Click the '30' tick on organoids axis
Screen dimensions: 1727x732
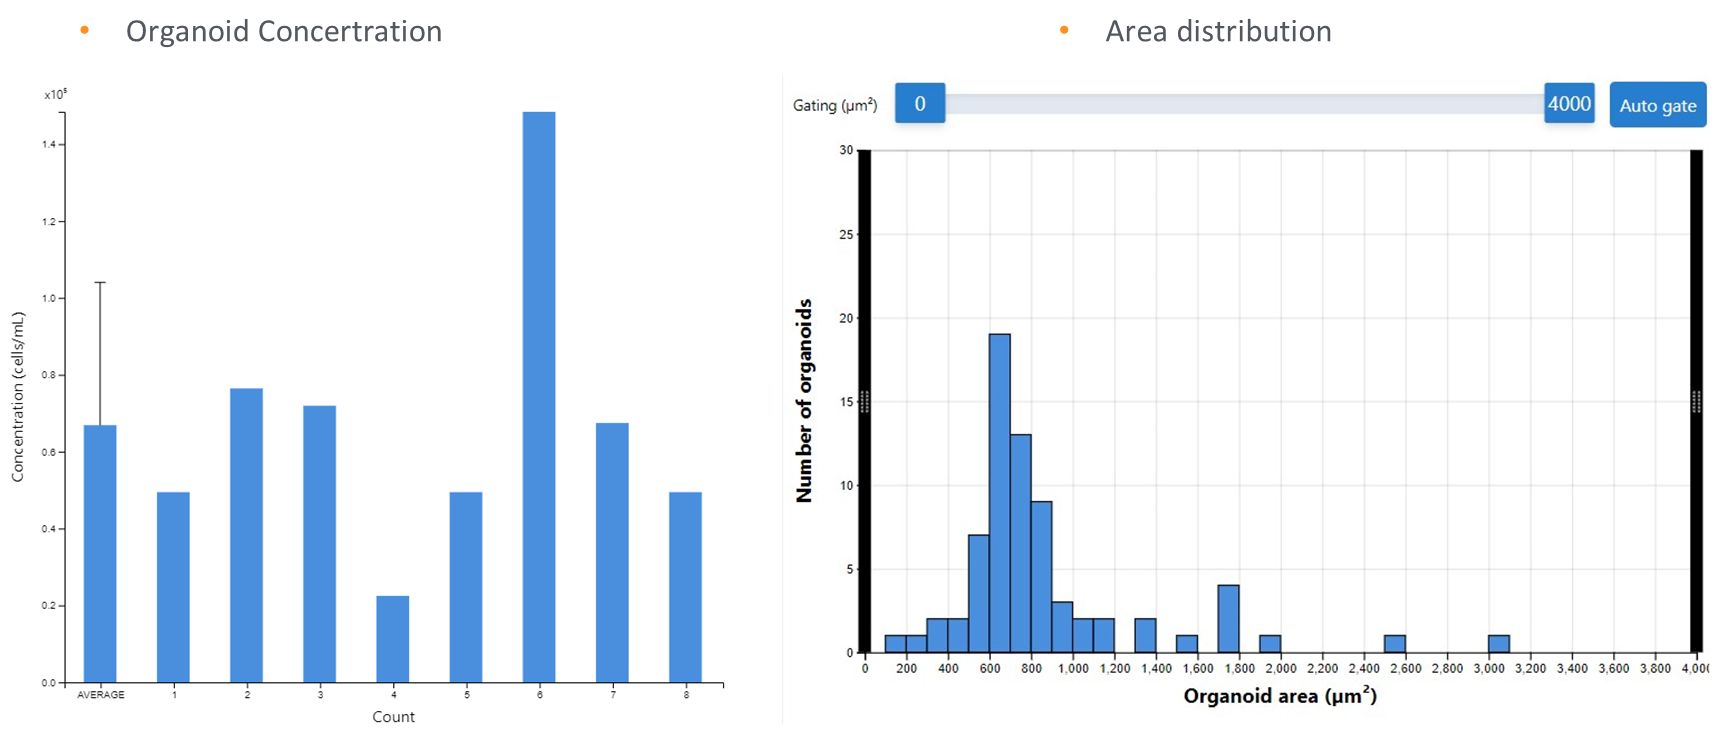click(x=846, y=150)
